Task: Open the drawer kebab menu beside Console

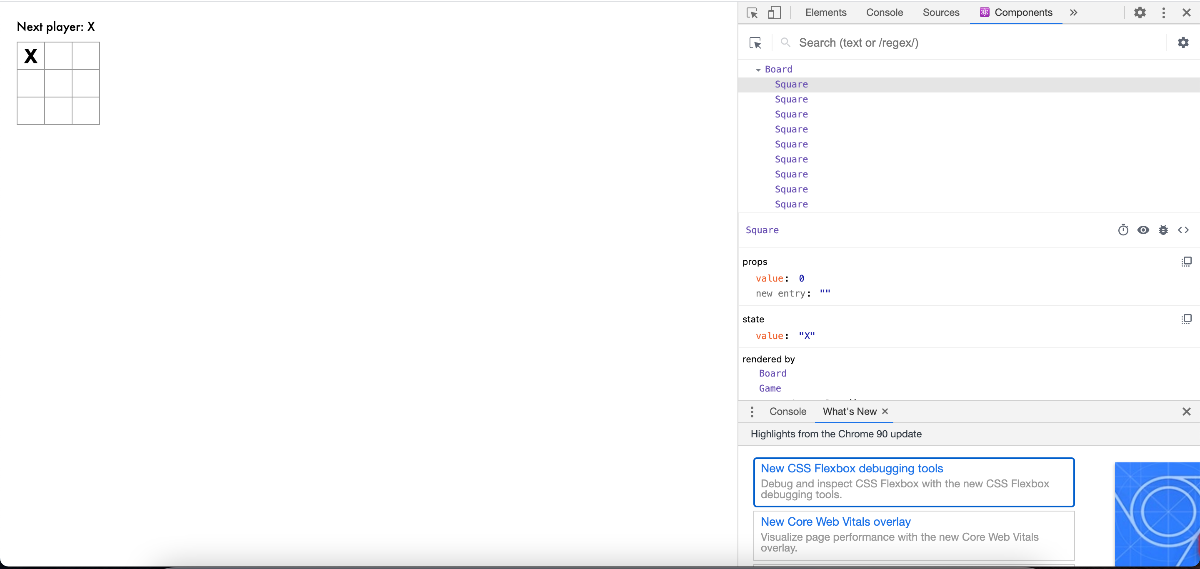Action: (752, 412)
